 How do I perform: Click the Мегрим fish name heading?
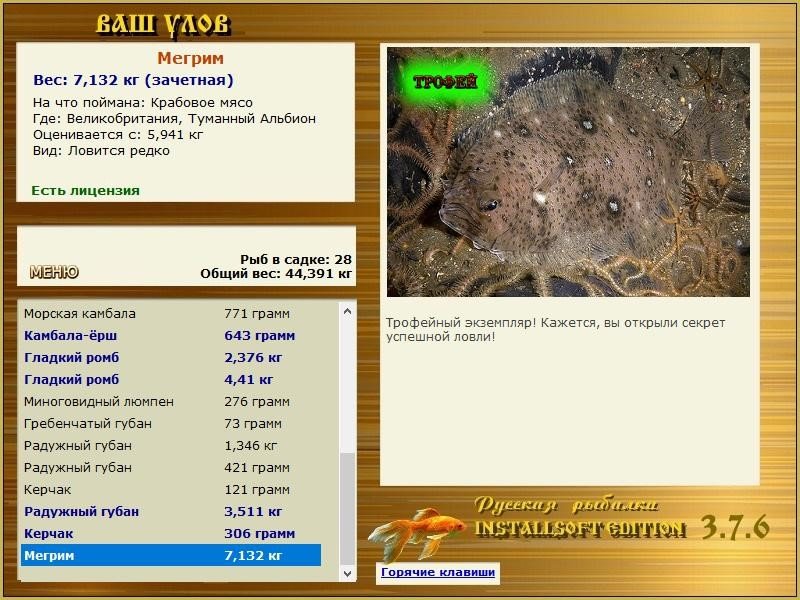(x=190, y=58)
